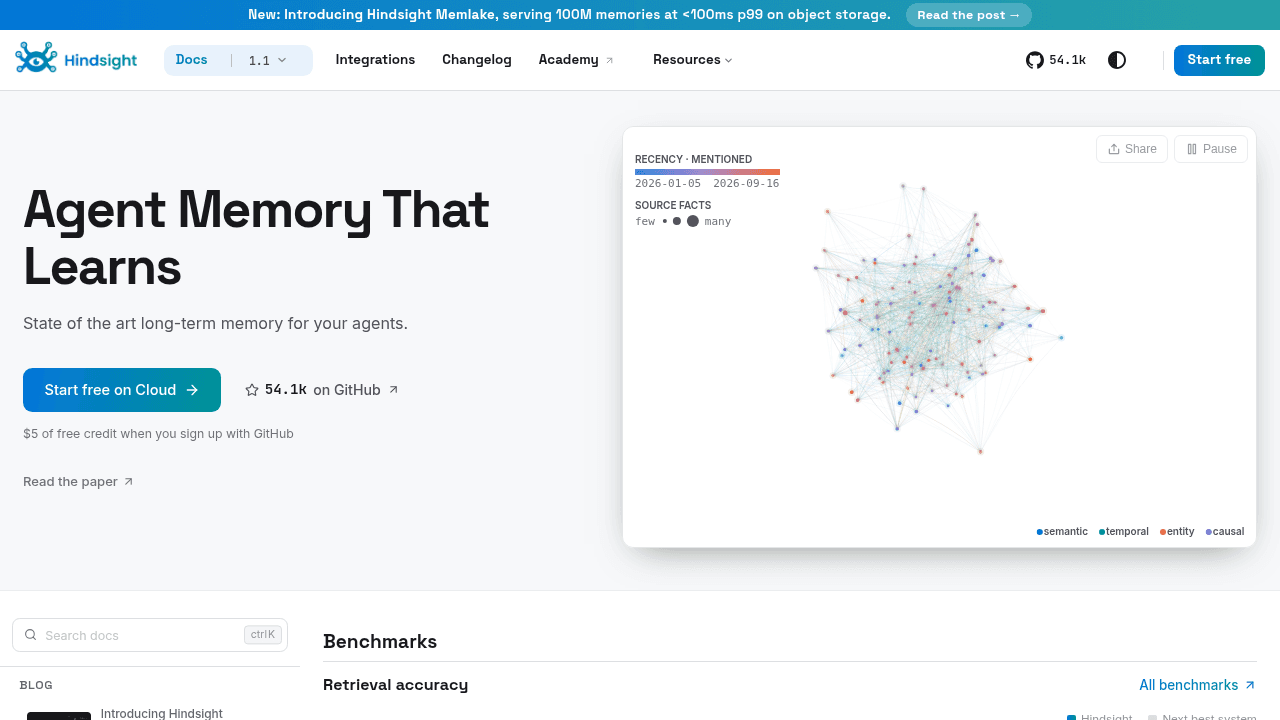Viewport: 1280px width, 720px height.
Task: Open the Read the post banner link
Action: tap(969, 15)
